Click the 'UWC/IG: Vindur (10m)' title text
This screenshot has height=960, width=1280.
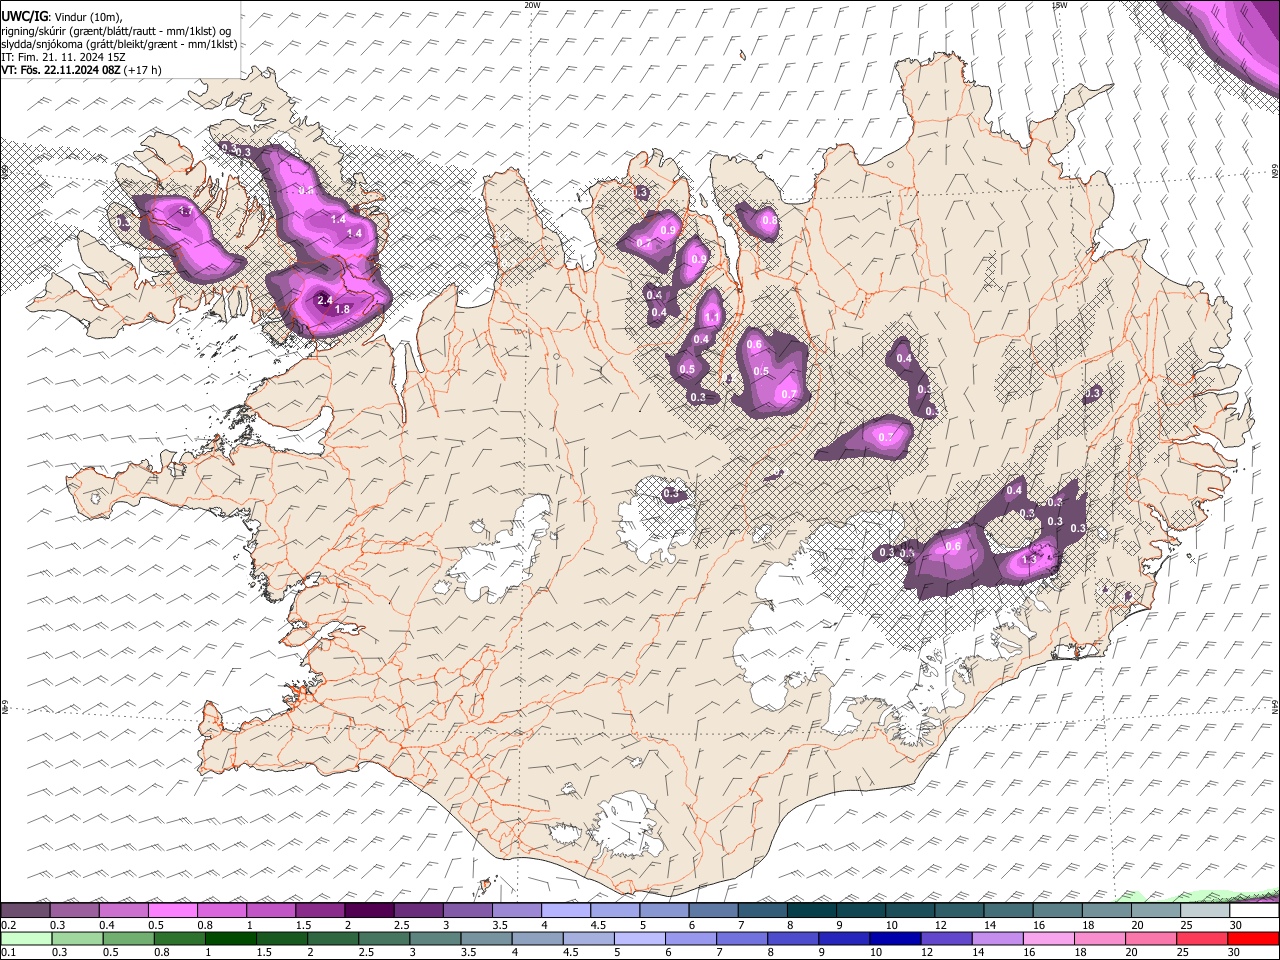coord(61,16)
